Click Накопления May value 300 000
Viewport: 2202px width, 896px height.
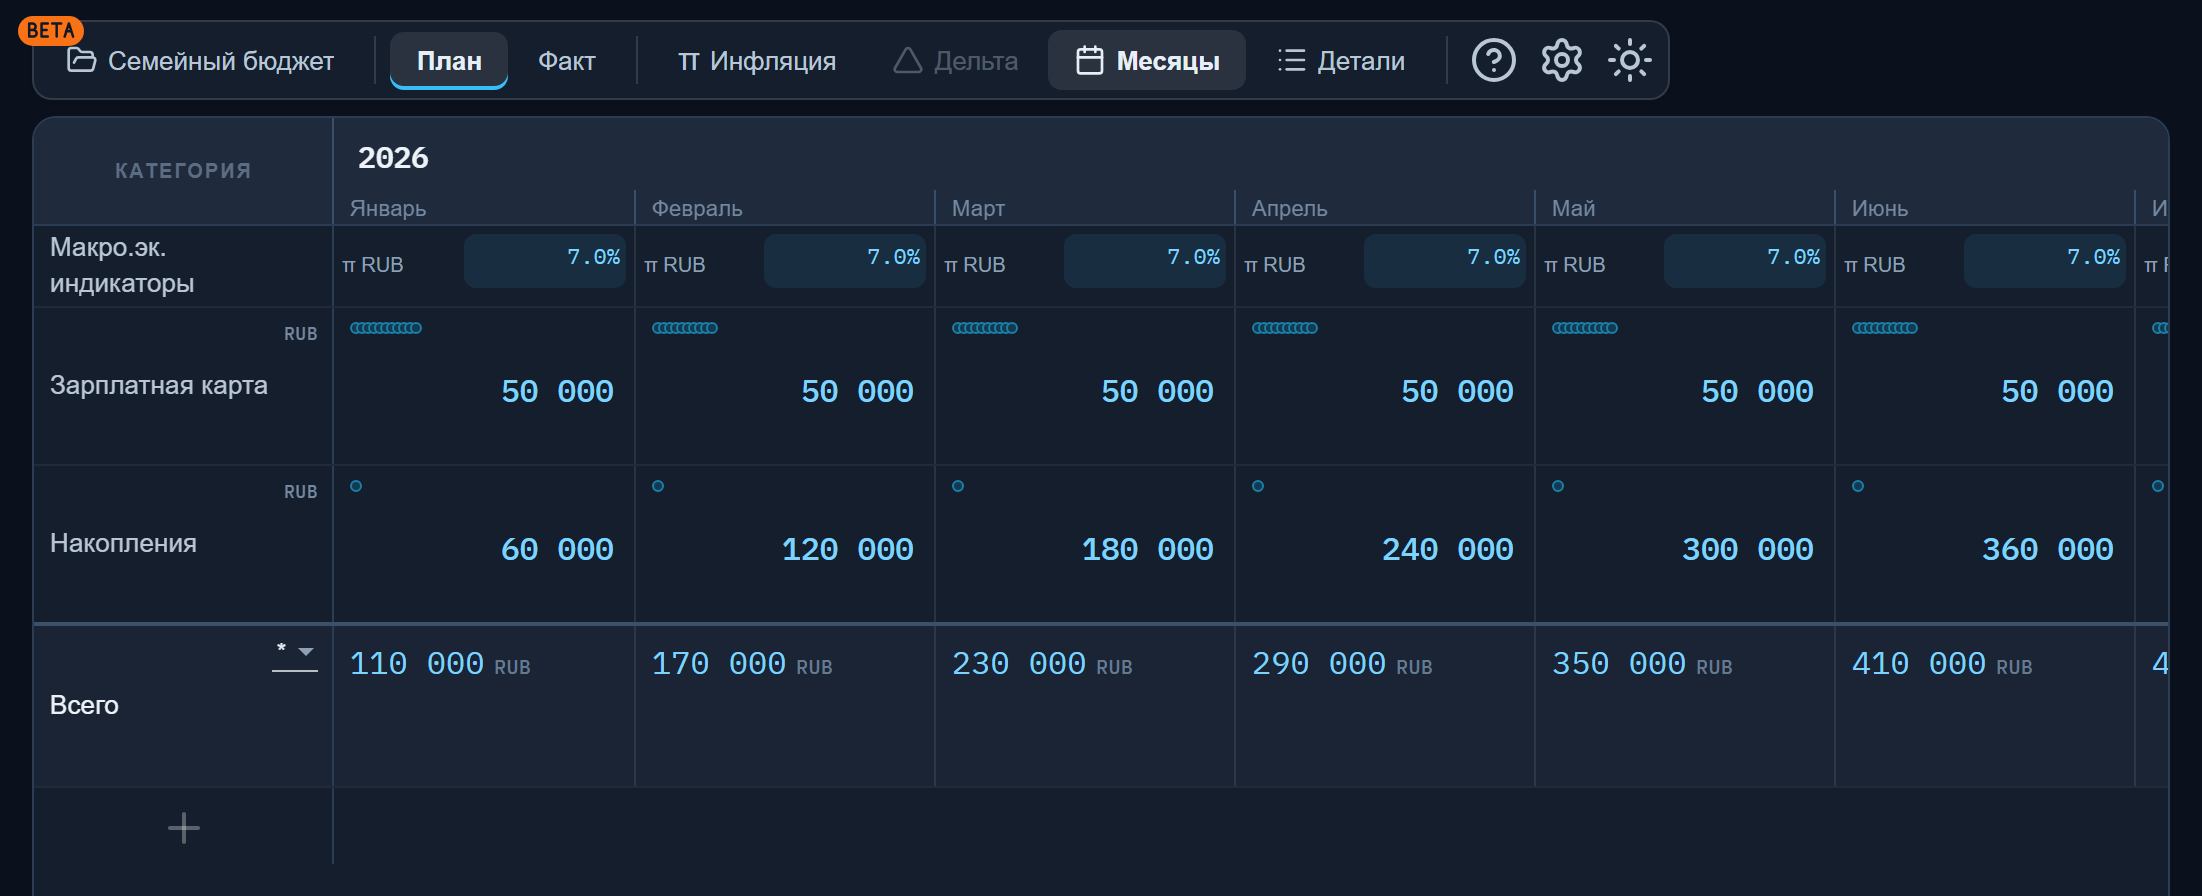(x=1747, y=549)
